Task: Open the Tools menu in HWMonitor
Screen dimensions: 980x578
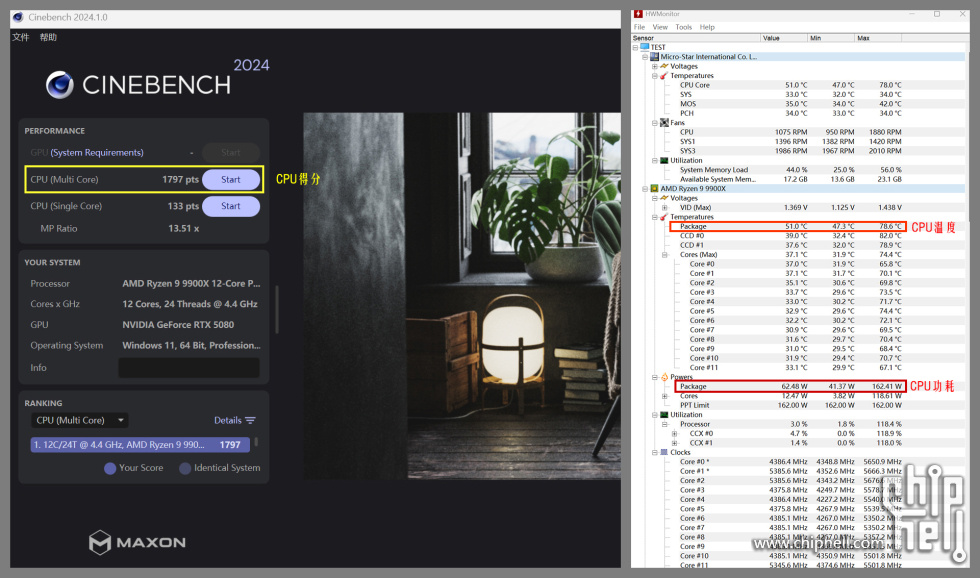Action: tap(684, 27)
